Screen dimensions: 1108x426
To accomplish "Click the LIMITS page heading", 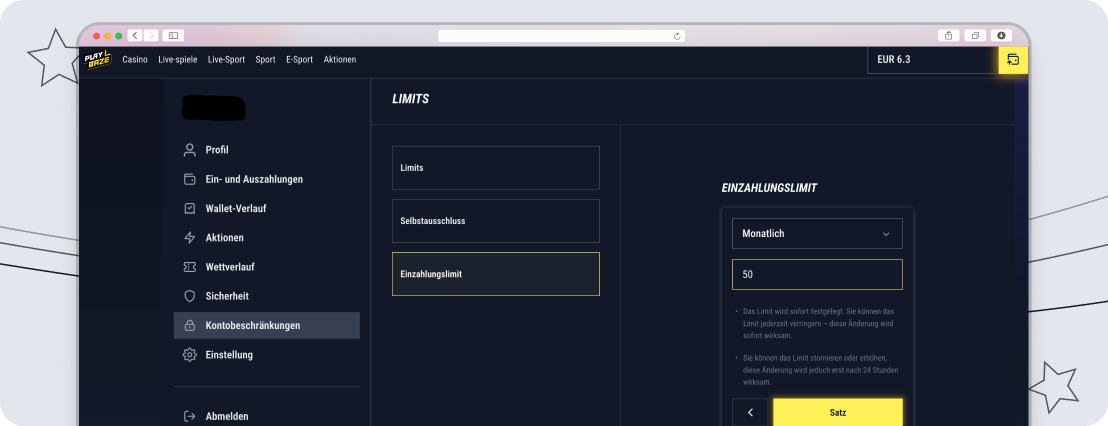I will click(411, 100).
